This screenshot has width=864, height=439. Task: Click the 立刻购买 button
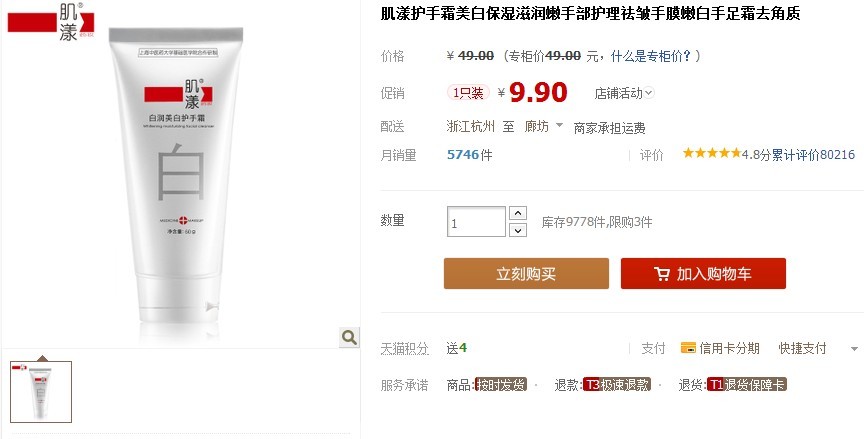click(526, 274)
